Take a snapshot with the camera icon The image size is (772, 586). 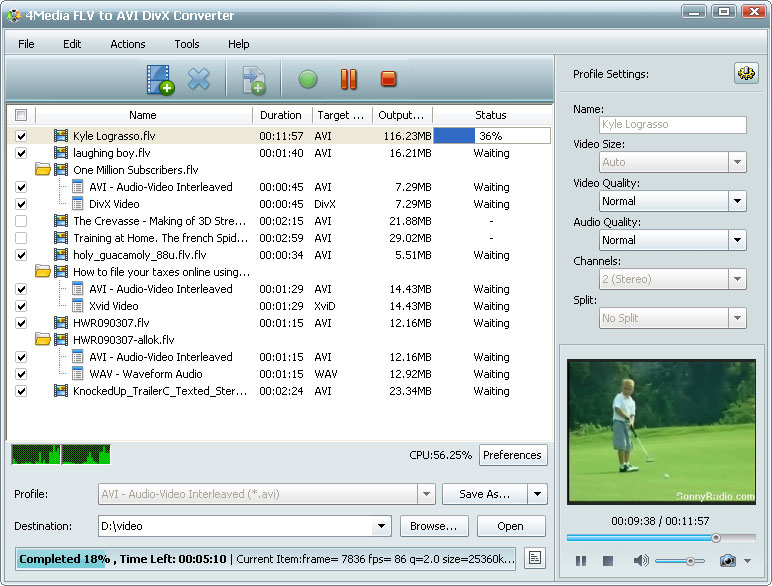[728, 560]
